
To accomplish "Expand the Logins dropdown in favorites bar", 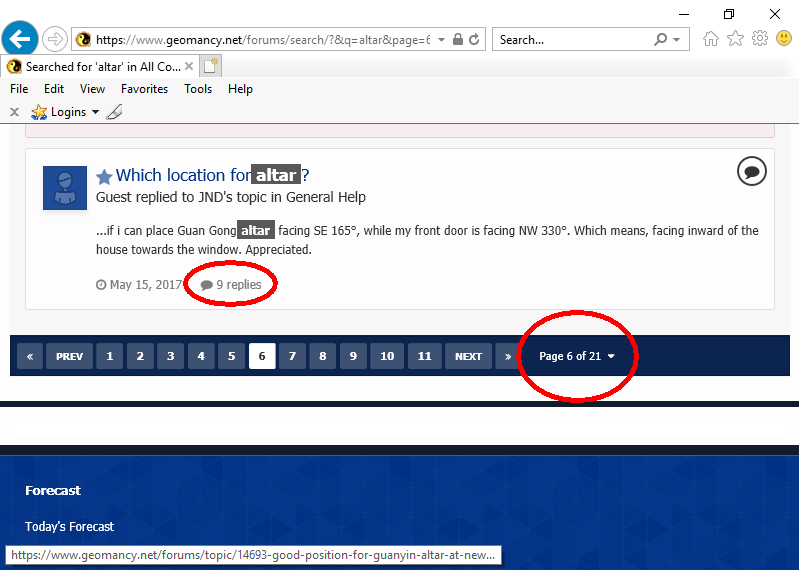I will point(95,112).
